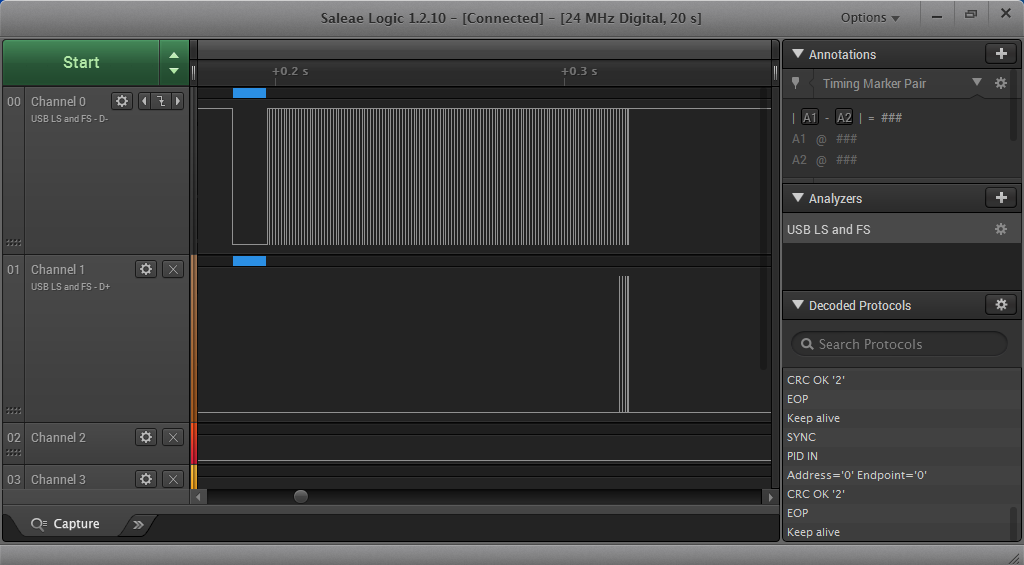Screen dimensions: 1024x565
Task: Place timing marker A2
Action: point(844,118)
